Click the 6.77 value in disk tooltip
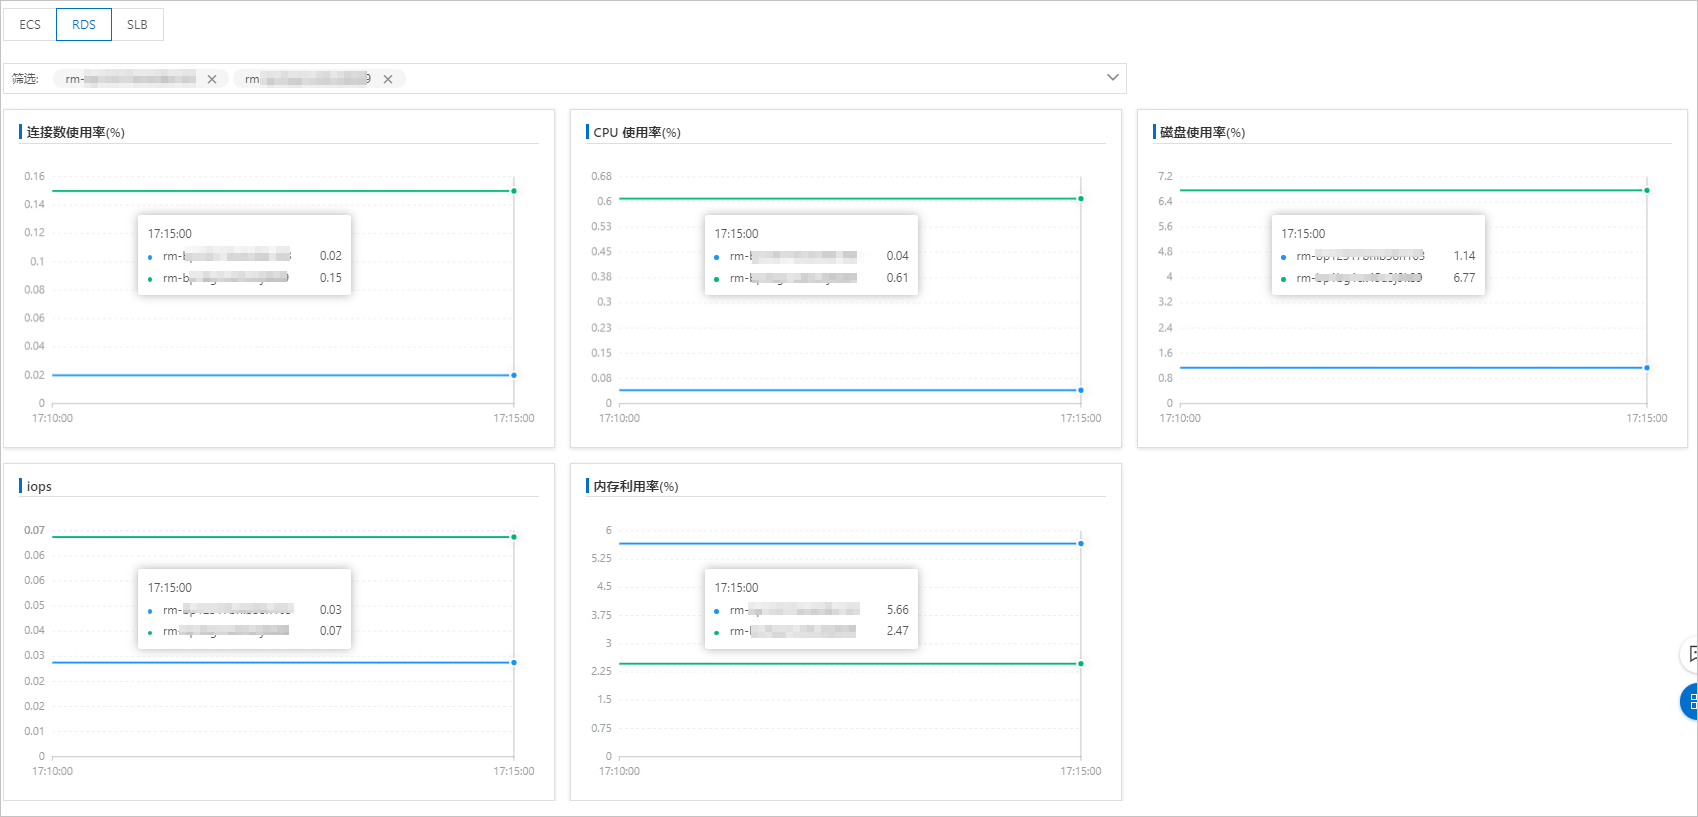The height and width of the screenshot is (817, 1698). (x=1465, y=278)
